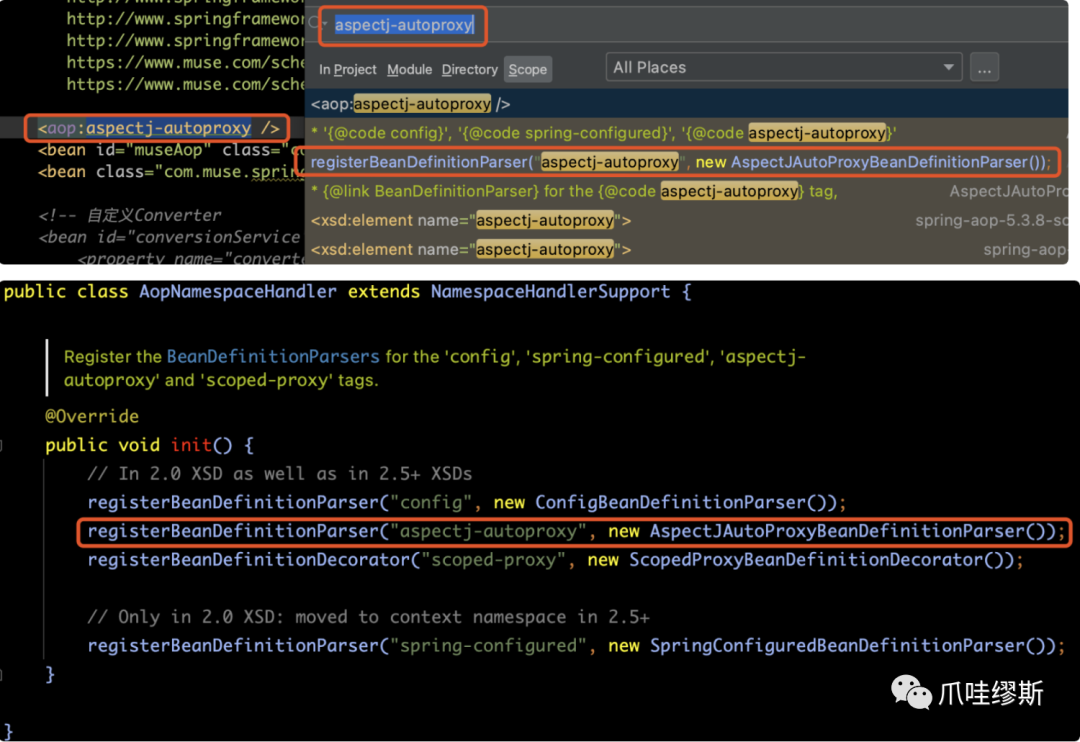The width and height of the screenshot is (1080, 742).
Task: Click the AopNamespaceHandler class name
Action: click(x=238, y=292)
